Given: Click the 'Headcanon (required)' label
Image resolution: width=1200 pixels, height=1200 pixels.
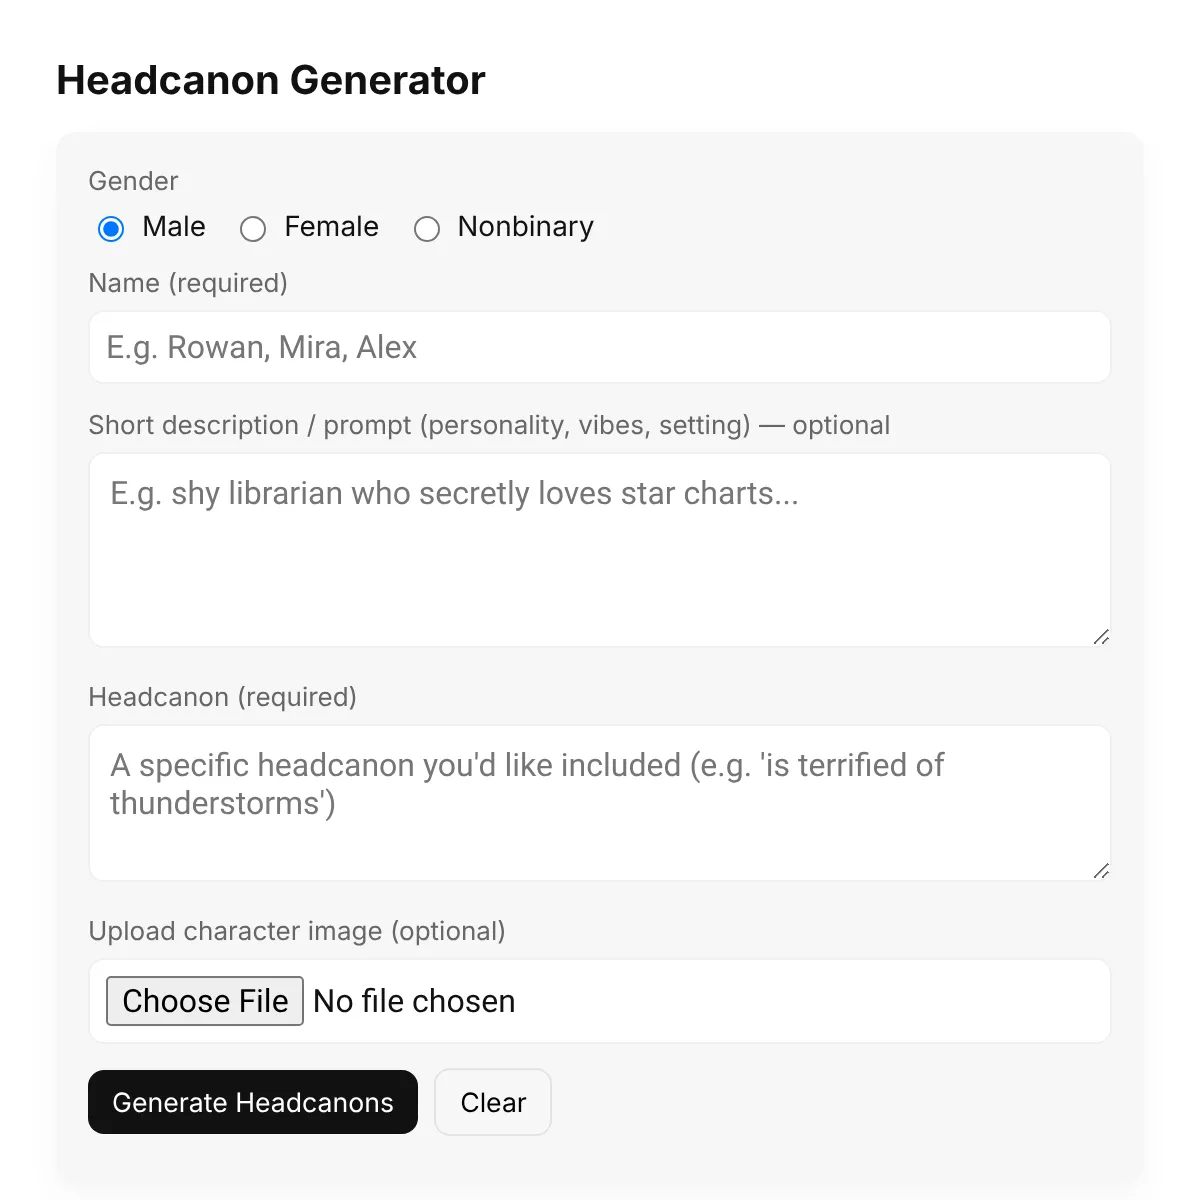Looking at the screenshot, I should click(223, 697).
